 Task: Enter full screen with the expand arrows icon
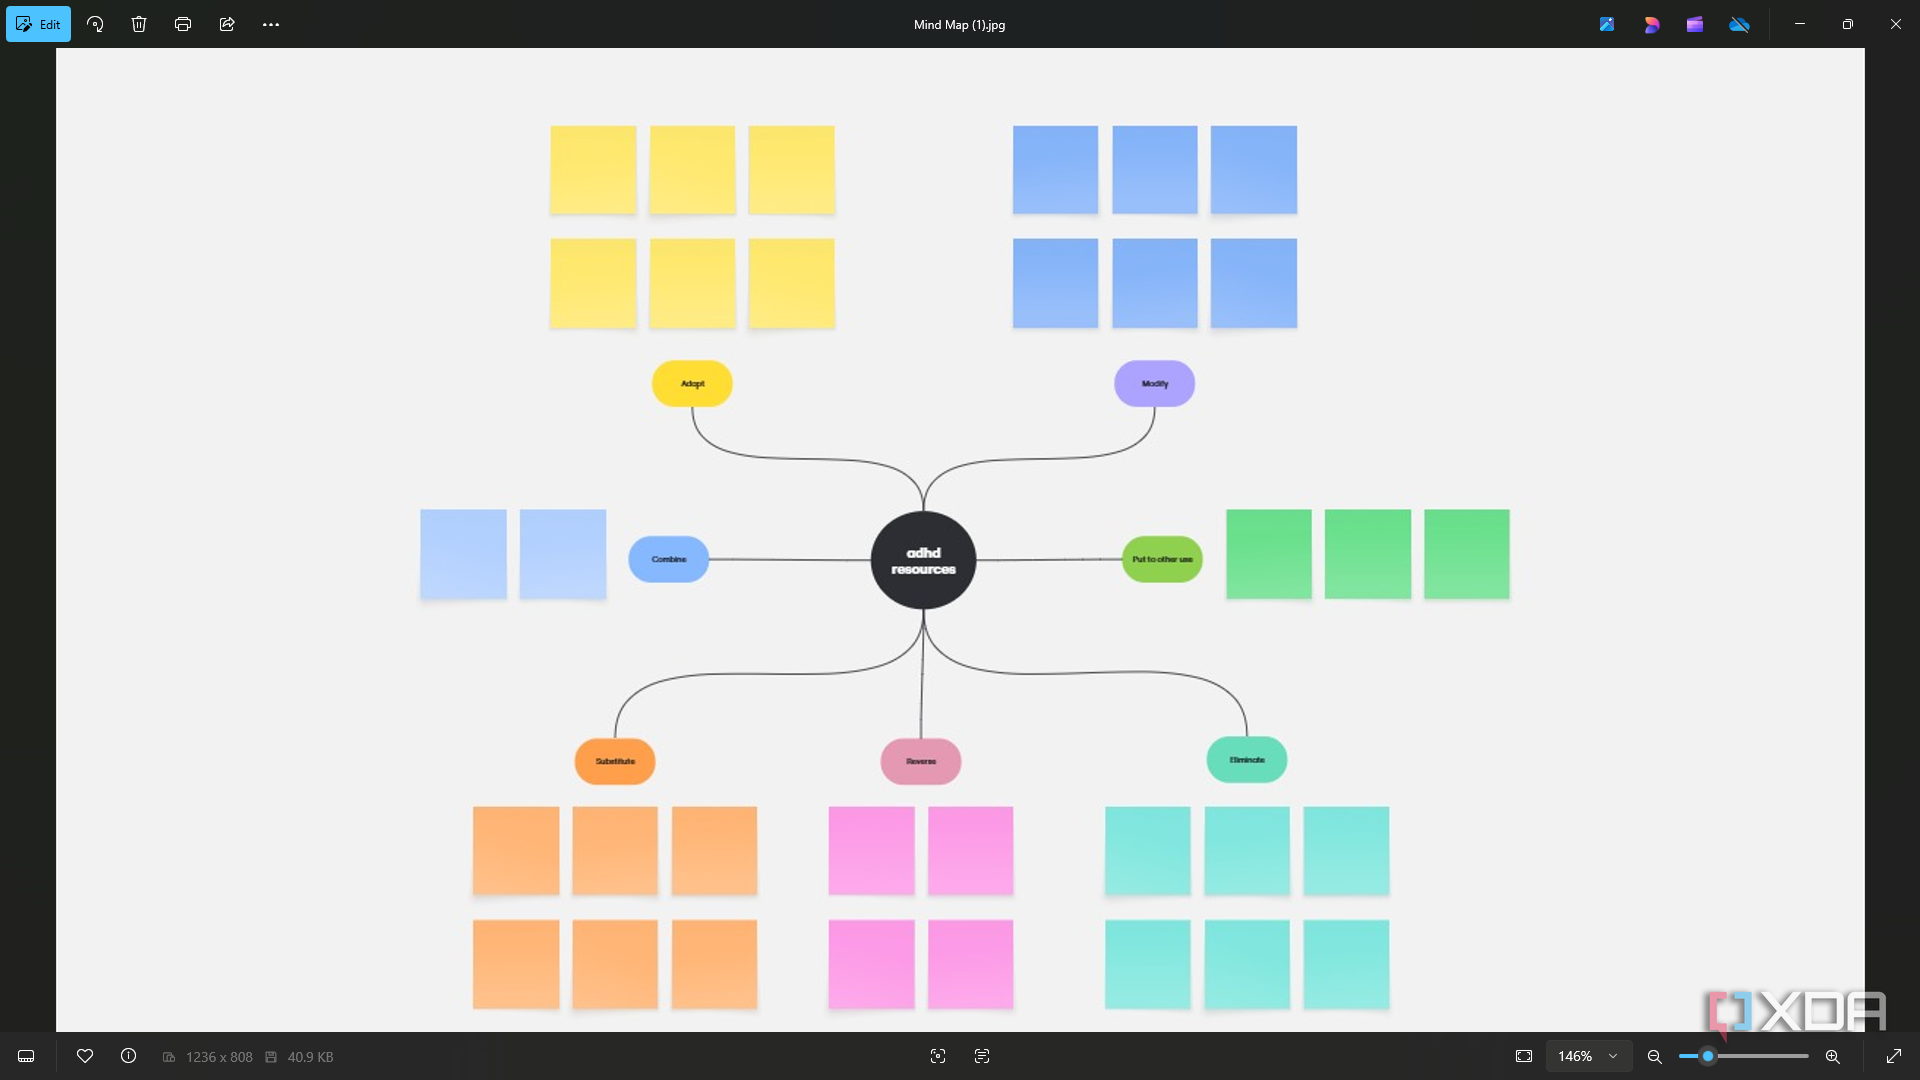1894,1056
